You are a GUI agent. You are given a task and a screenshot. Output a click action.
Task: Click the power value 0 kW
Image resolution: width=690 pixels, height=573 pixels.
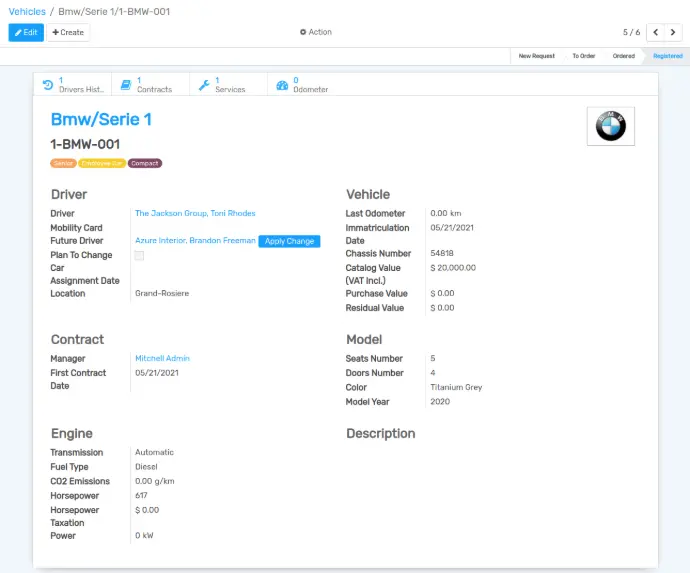tap(144, 536)
